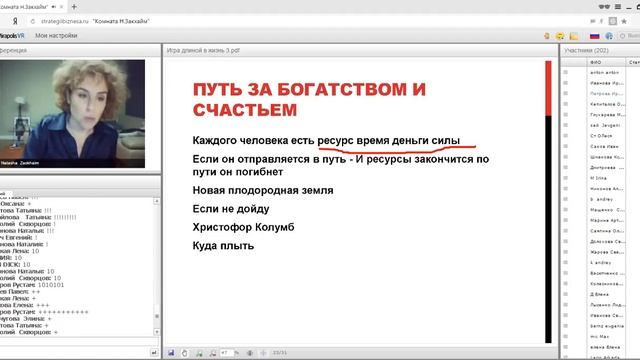Click the MirapolisVR logo
640x360 pixels.
click(12, 36)
